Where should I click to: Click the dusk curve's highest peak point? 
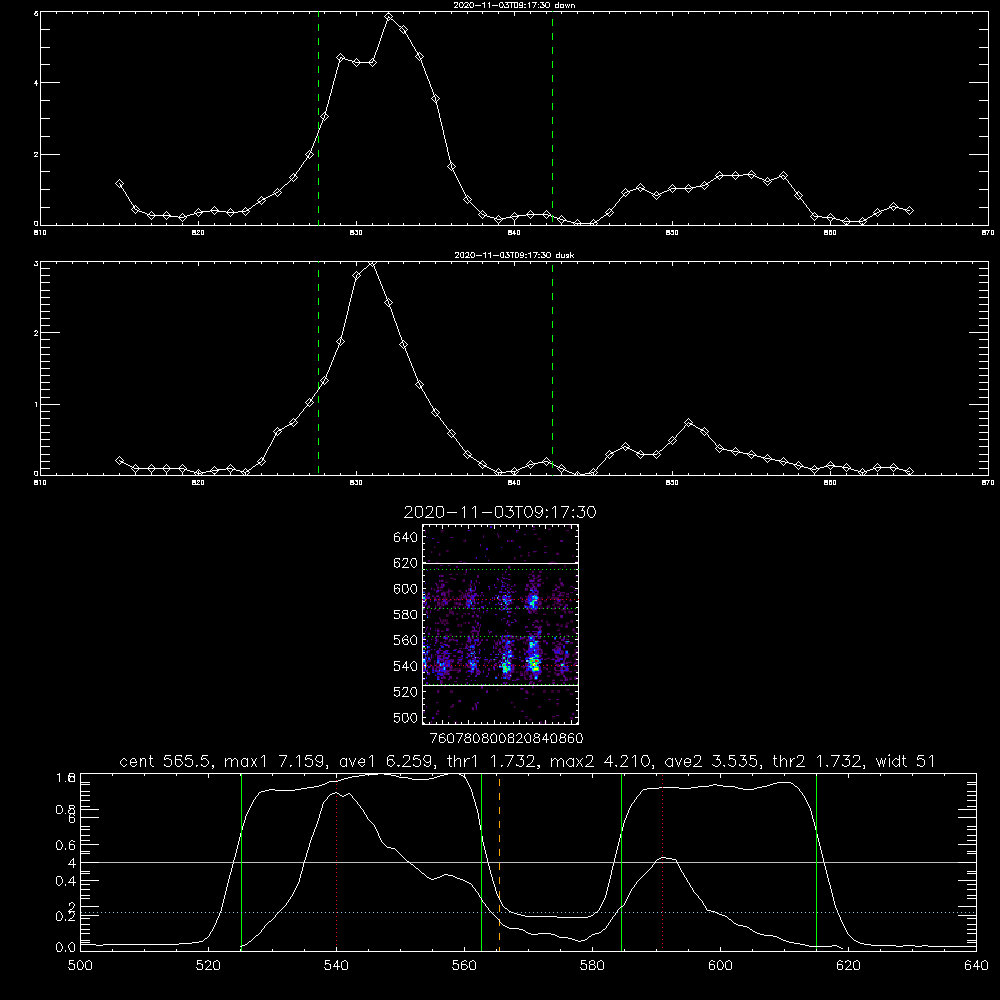point(372,263)
